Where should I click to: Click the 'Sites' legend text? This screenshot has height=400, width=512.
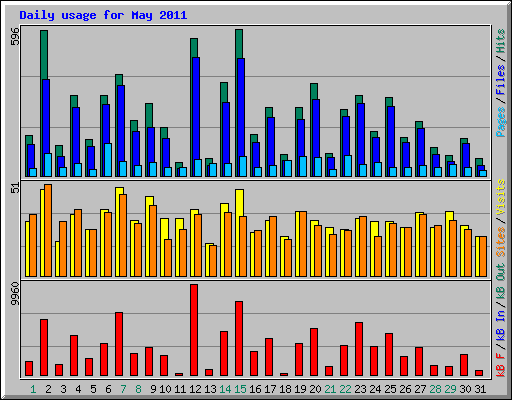tap(500, 242)
